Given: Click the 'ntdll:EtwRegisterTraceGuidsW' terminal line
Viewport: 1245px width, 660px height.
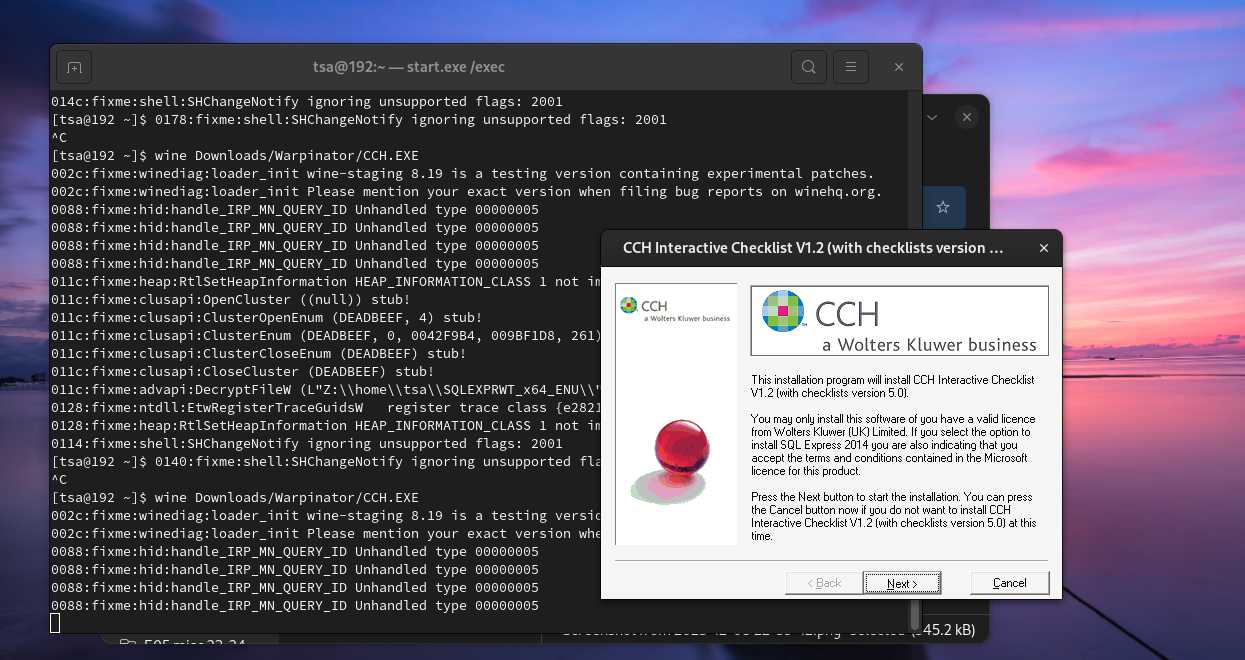Looking at the screenshot, I should (326, 408).
